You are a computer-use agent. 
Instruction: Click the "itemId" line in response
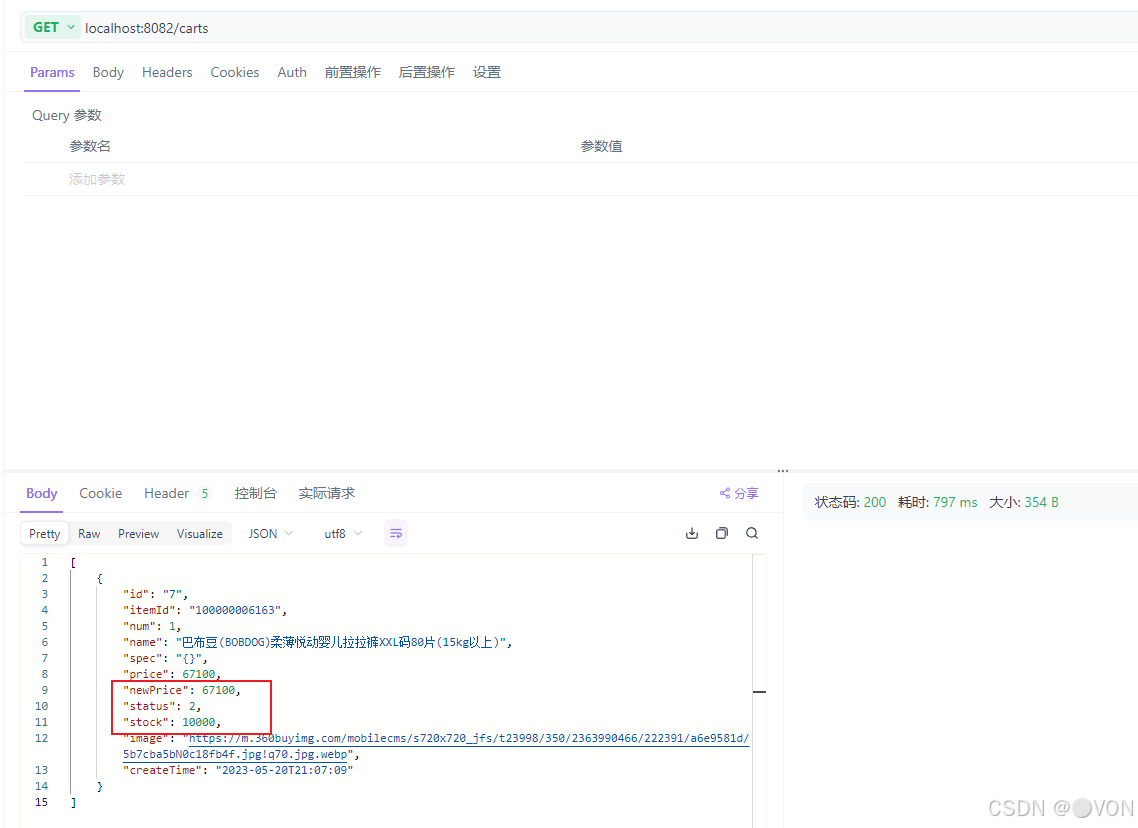(205, 610)
